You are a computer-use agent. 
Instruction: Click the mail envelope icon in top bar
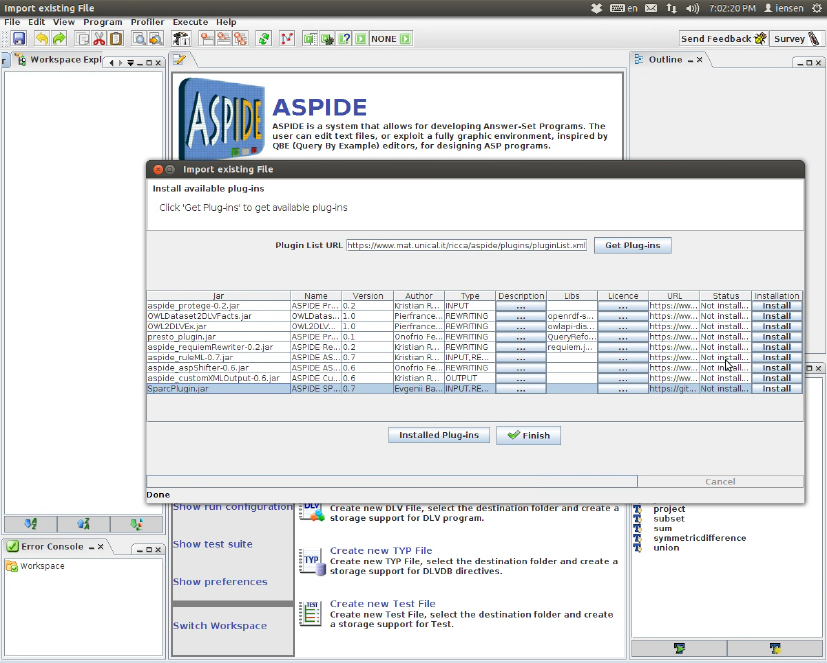click(x=651, y=8)
